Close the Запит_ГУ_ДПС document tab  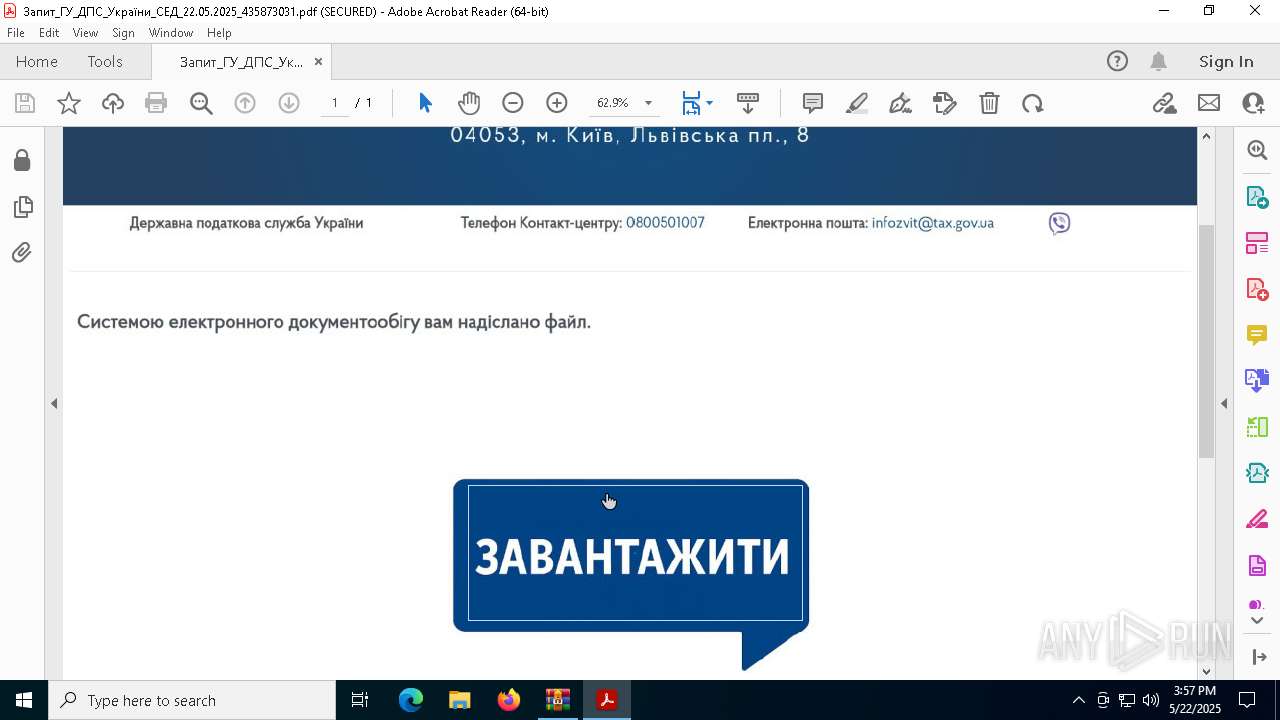(318, 62)
